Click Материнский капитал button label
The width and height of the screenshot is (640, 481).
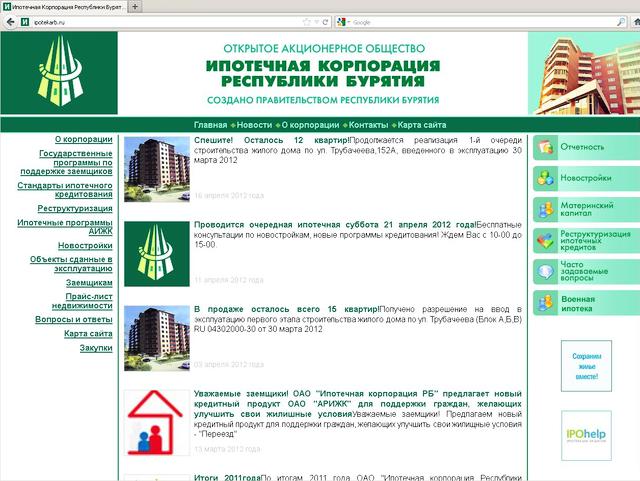587,209
